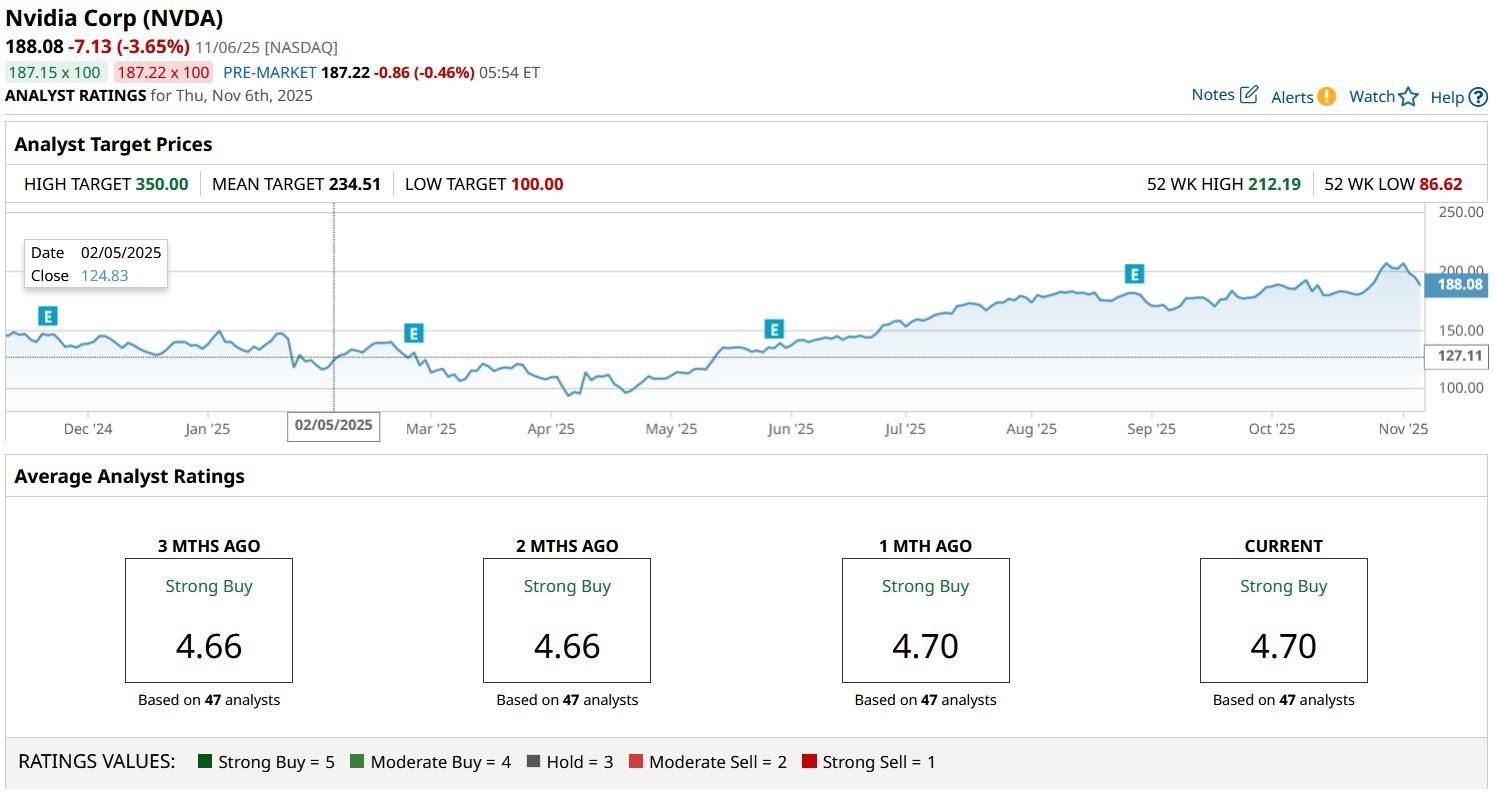Screen dimensions: 1495x796
Task: Click the Moderate Buy legend swatch
Action: coord(357,762)
